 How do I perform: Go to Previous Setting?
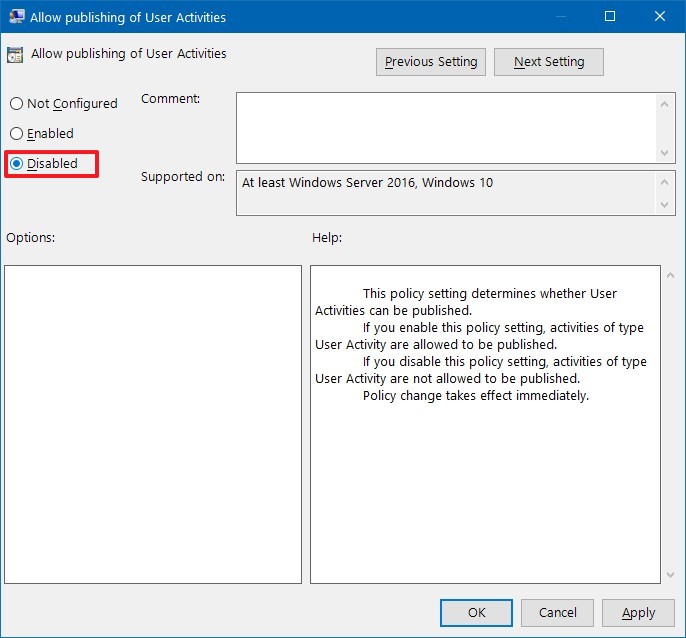pos(430,62)
